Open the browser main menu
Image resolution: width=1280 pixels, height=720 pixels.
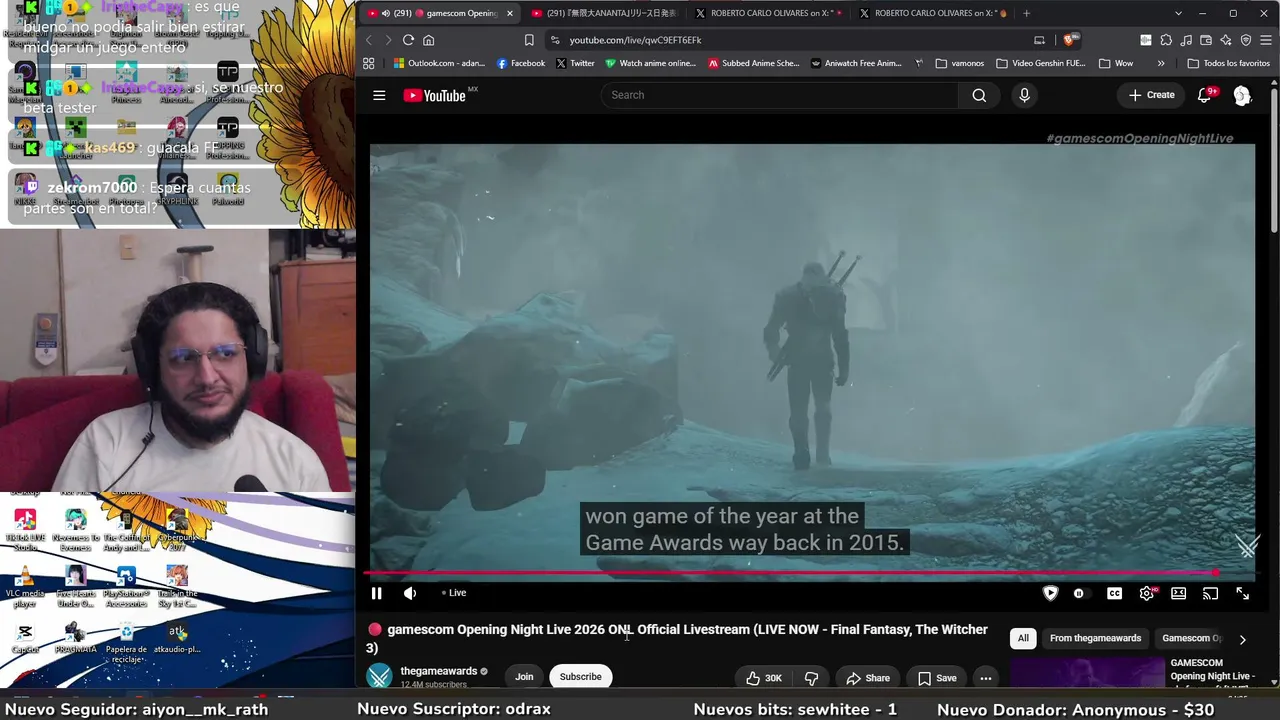[1266, 40]
